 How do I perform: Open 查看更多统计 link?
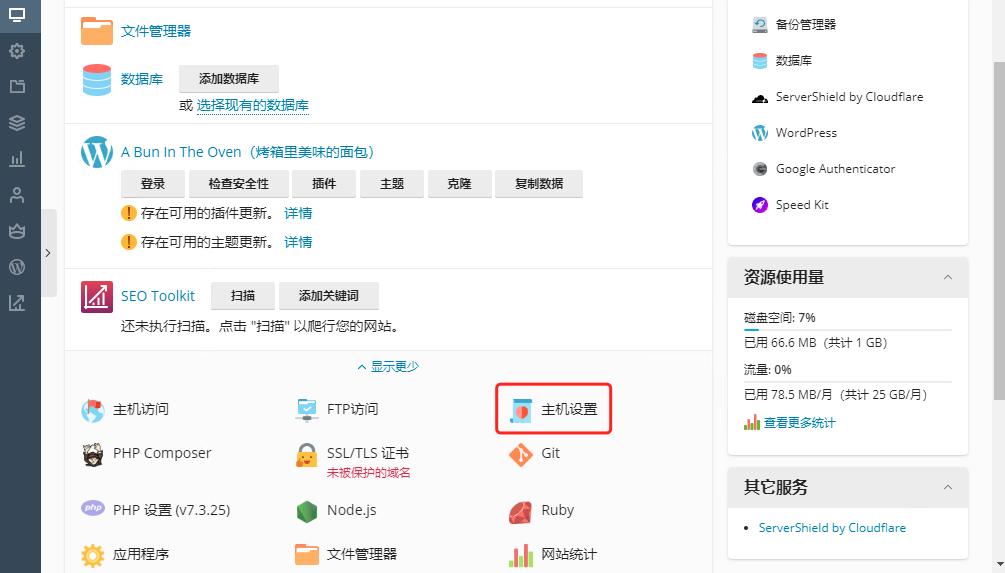click(x=799, y=423)
